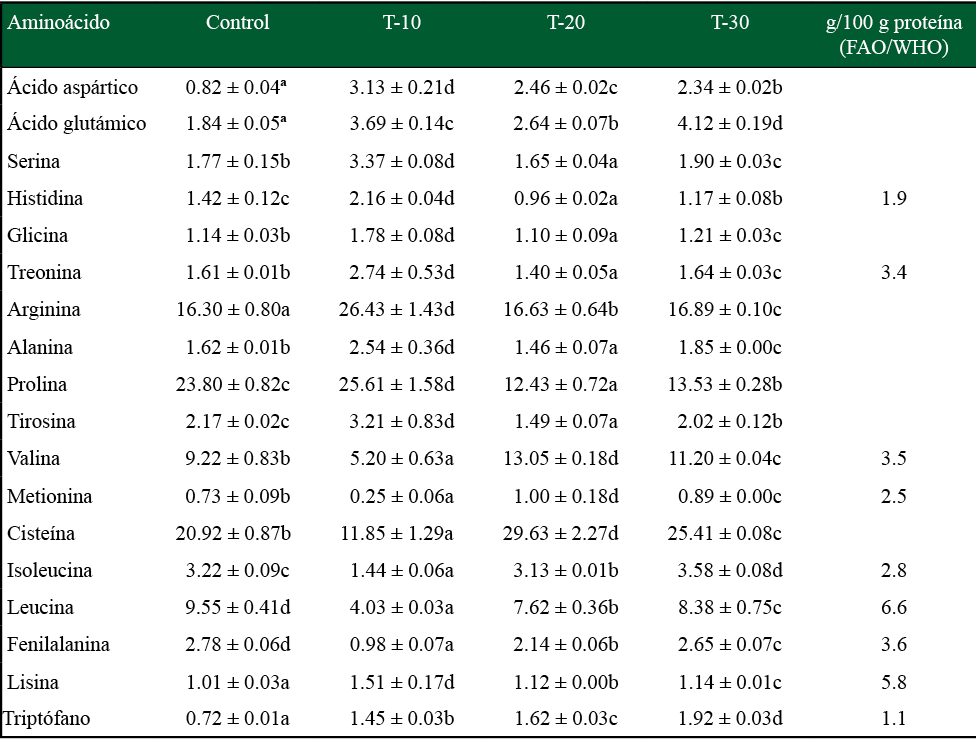Screen dimensions: 976x739
Task: Click the FAO/WHO value 5.8 for Lisina
Action: pyautogui.click(x=894, y=683)
